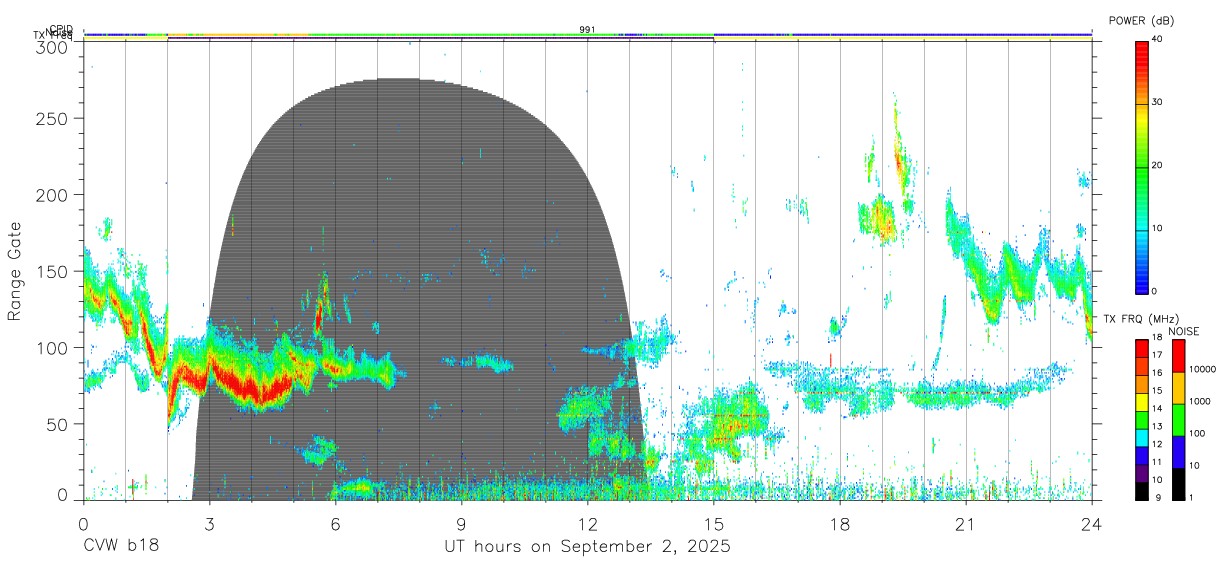Click the '40' value on the POWER scale
Image resolution: width=1228 pixels, height=567 pixels.
pyautogui.click(x=1159, y=40)
